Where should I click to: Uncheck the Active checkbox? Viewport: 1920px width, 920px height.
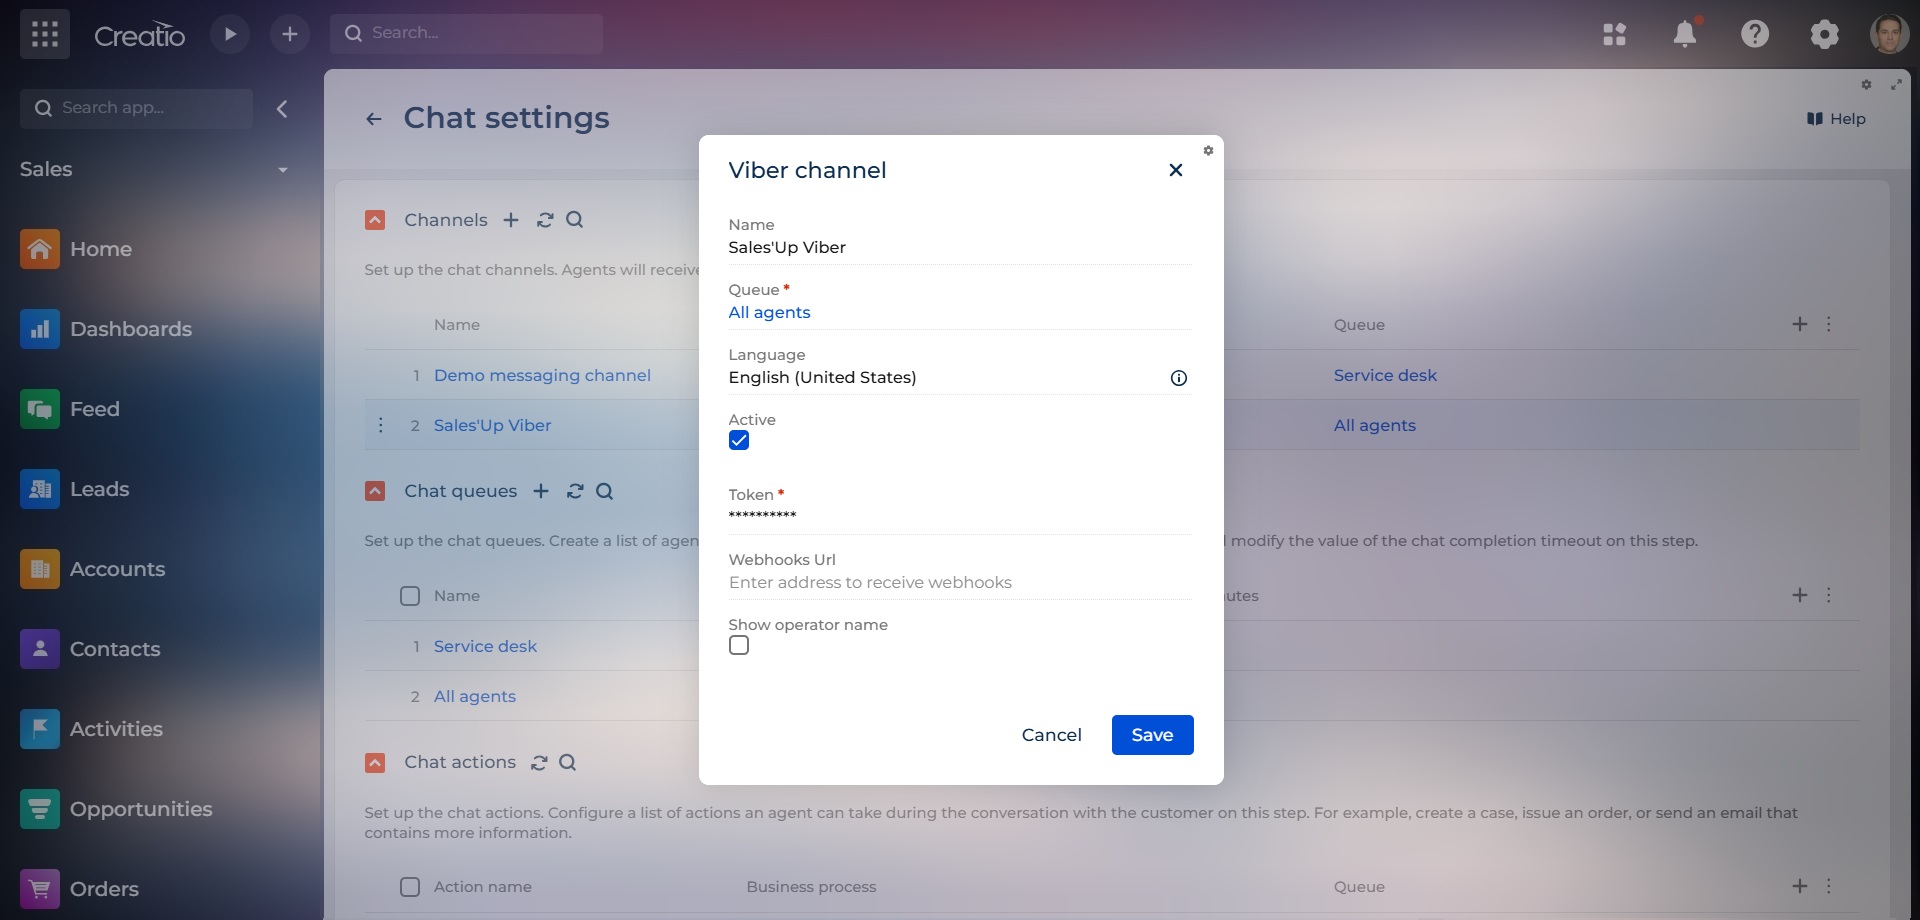pos(739,441)
